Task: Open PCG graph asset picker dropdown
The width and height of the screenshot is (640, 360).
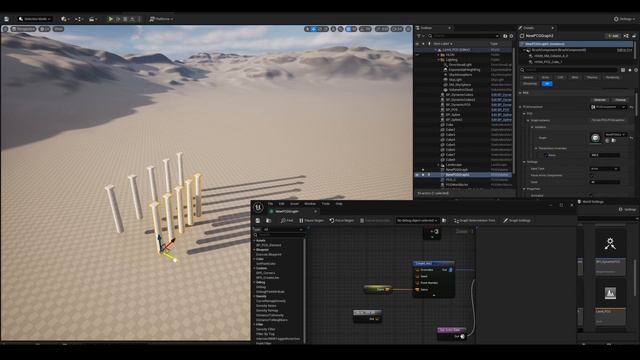Action: (615, 134)
